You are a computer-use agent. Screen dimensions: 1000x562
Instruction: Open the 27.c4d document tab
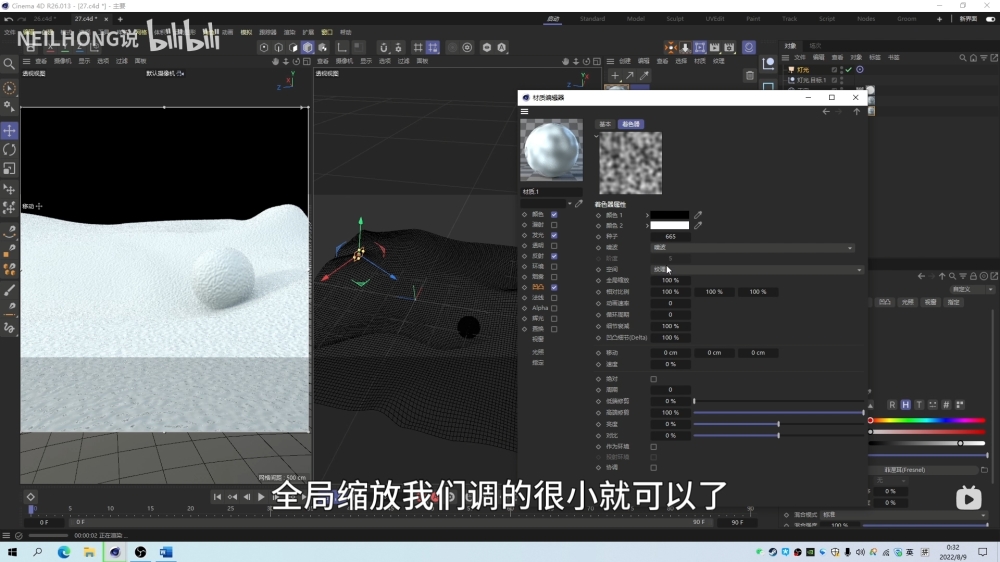pyautogui.click(x=85, y=19)
